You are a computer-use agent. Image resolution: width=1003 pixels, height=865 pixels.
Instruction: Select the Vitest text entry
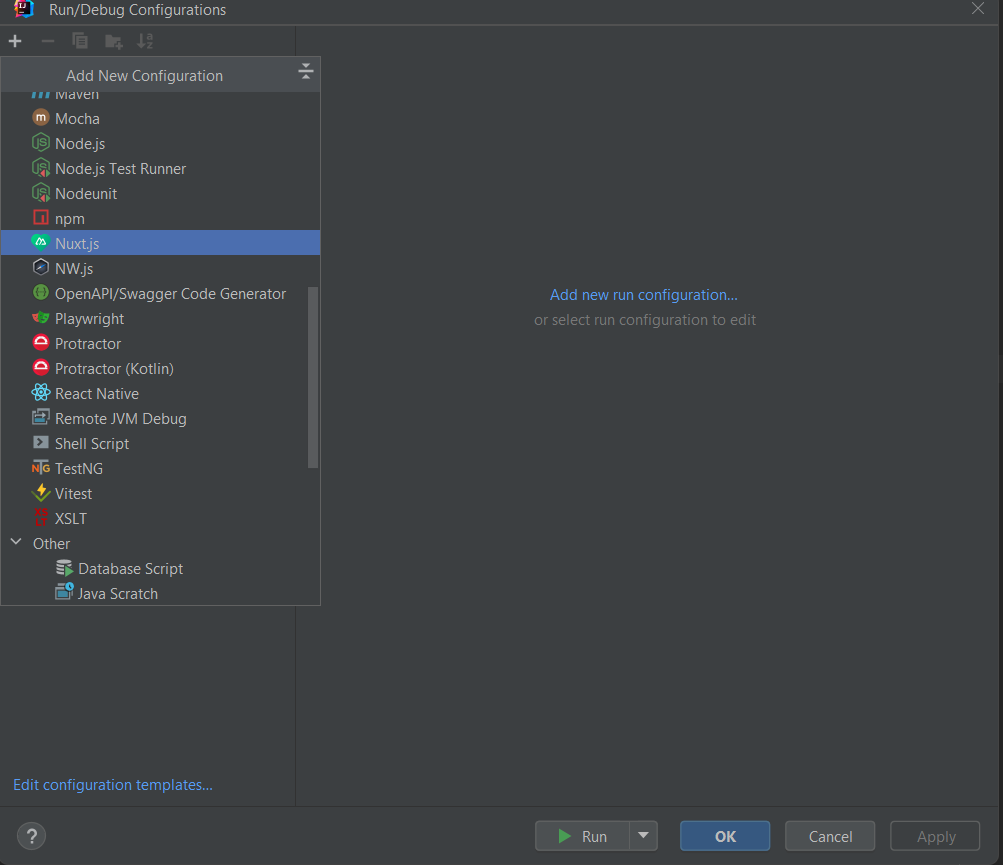pos(74,493)
